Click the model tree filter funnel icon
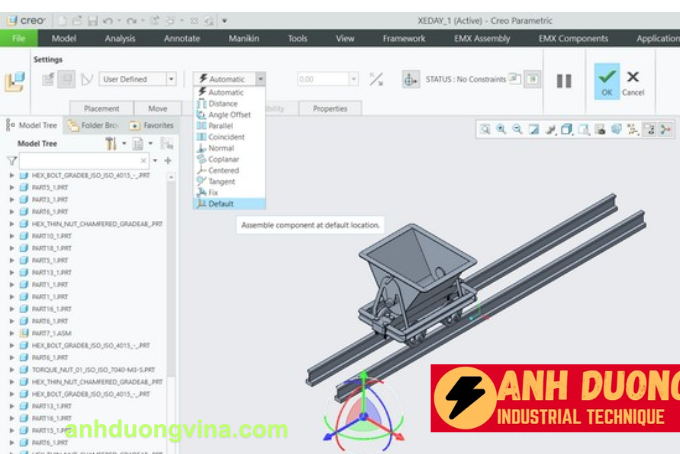This screenshot has height=454, width=680. (x=11, y=160)
